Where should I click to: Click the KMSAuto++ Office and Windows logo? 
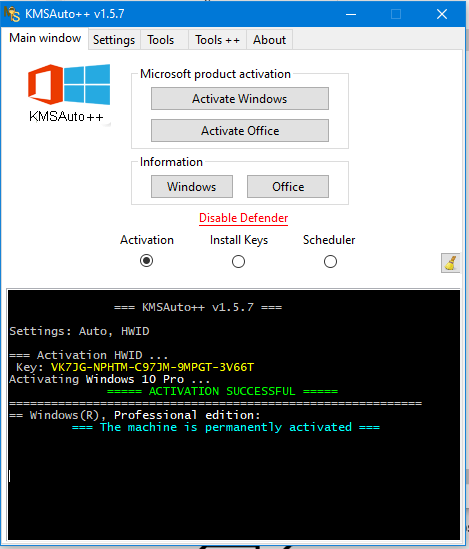69,93
